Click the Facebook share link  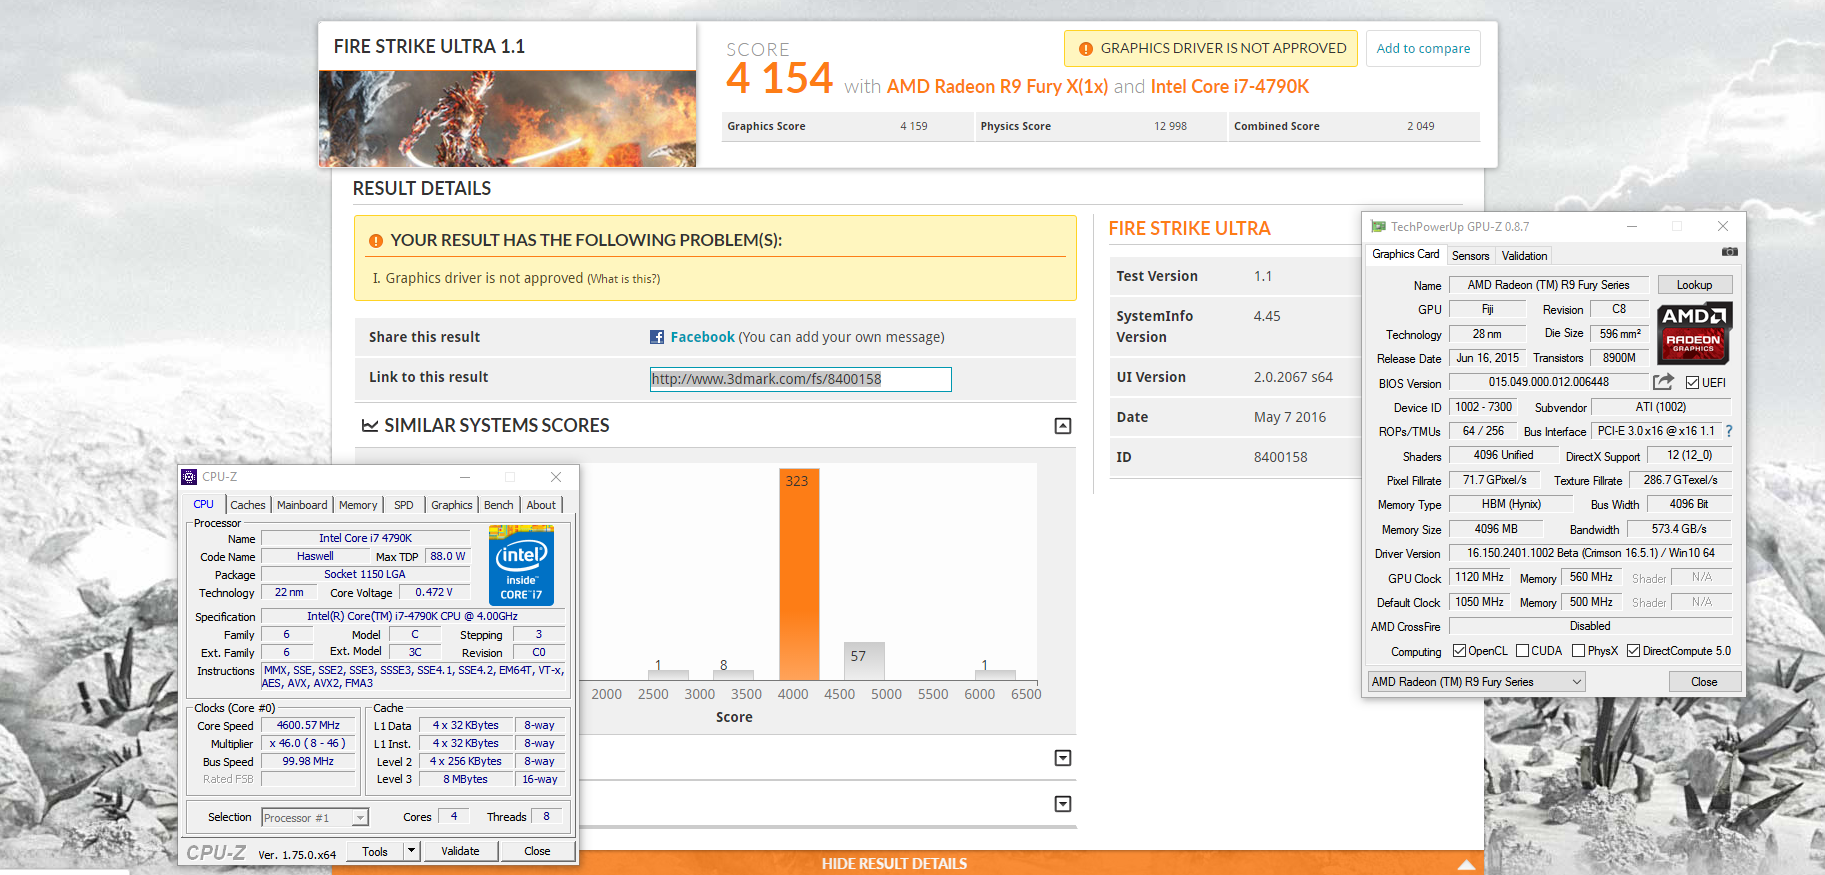(703, 337)
